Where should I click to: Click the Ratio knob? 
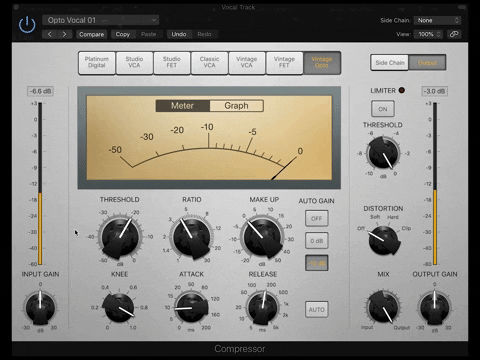tap(192, 237)
